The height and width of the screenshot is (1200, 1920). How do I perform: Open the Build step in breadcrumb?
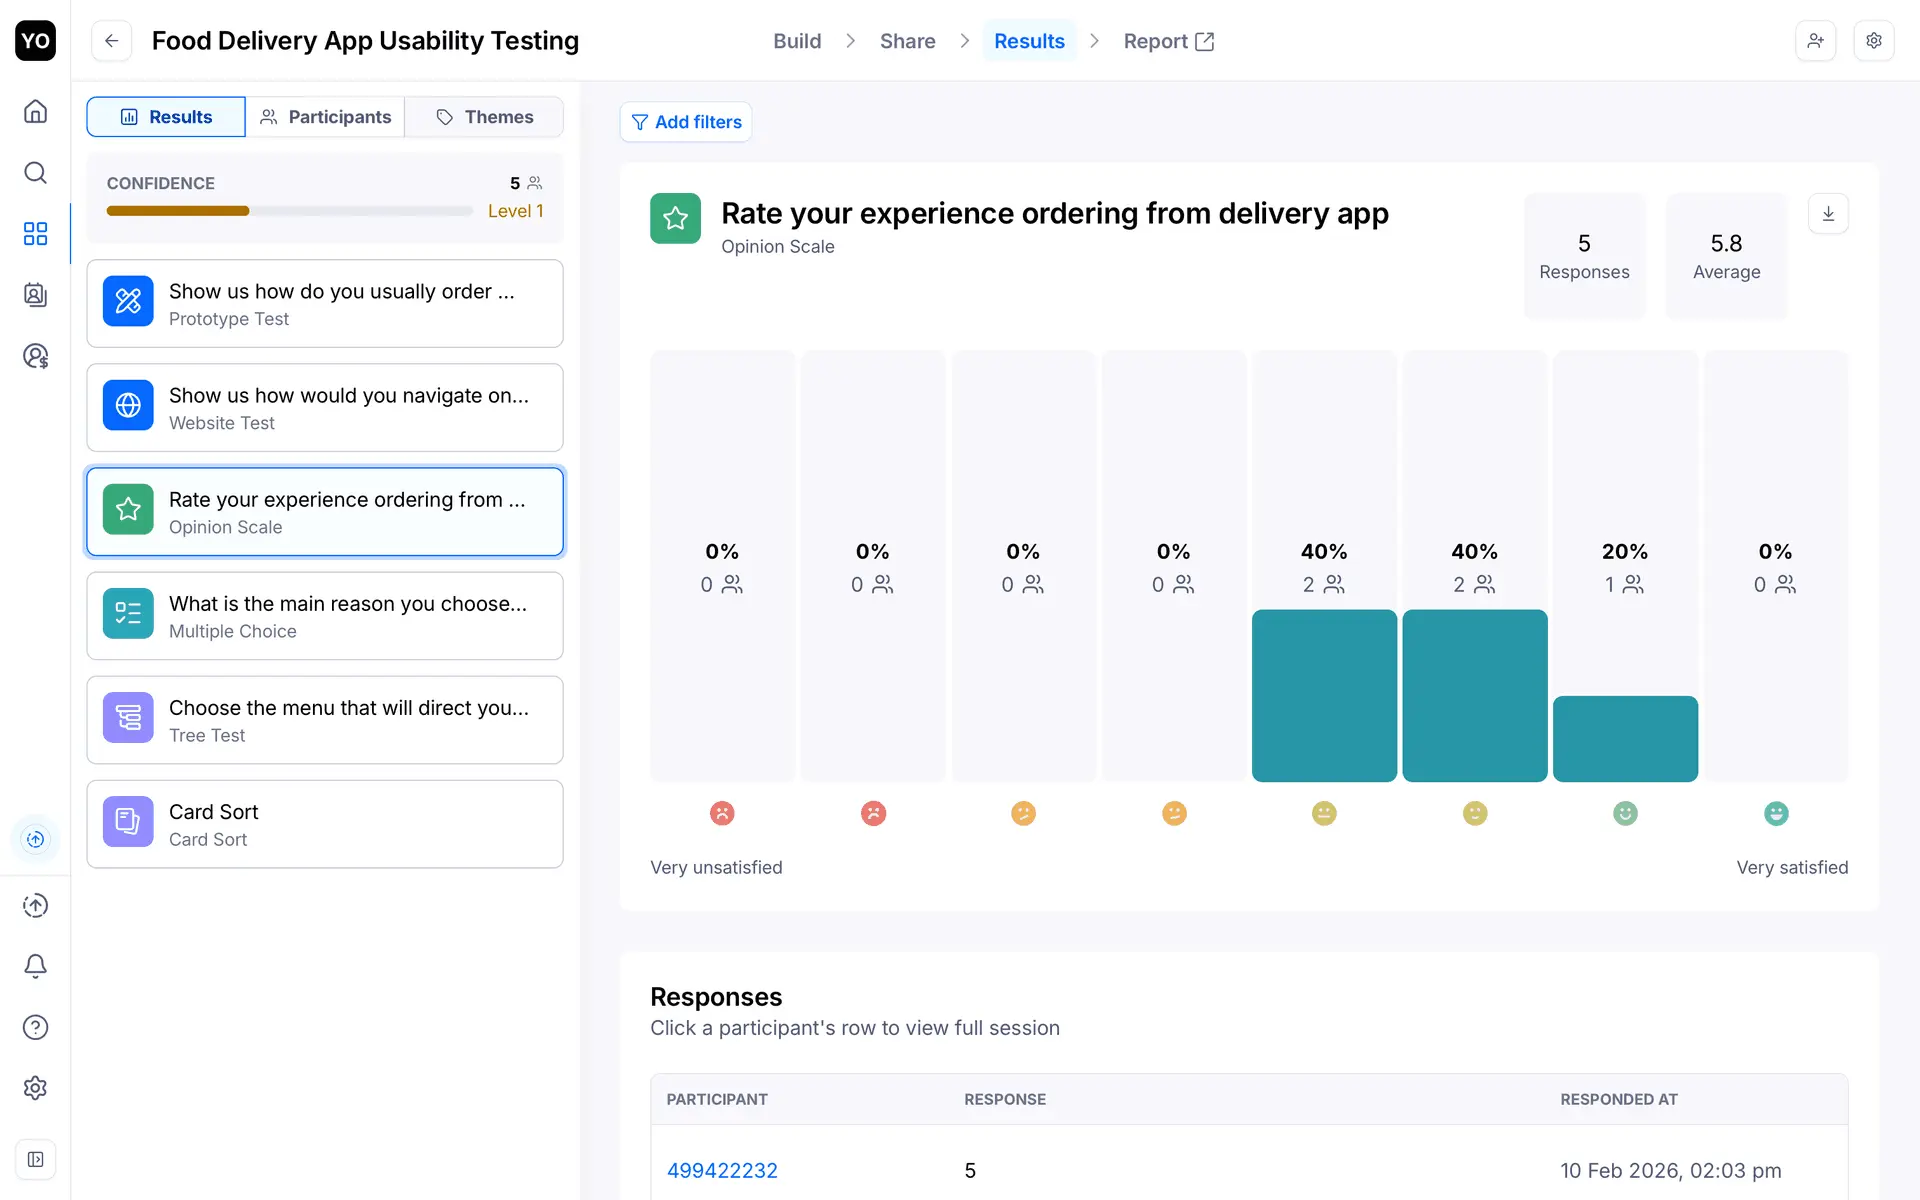797,41
